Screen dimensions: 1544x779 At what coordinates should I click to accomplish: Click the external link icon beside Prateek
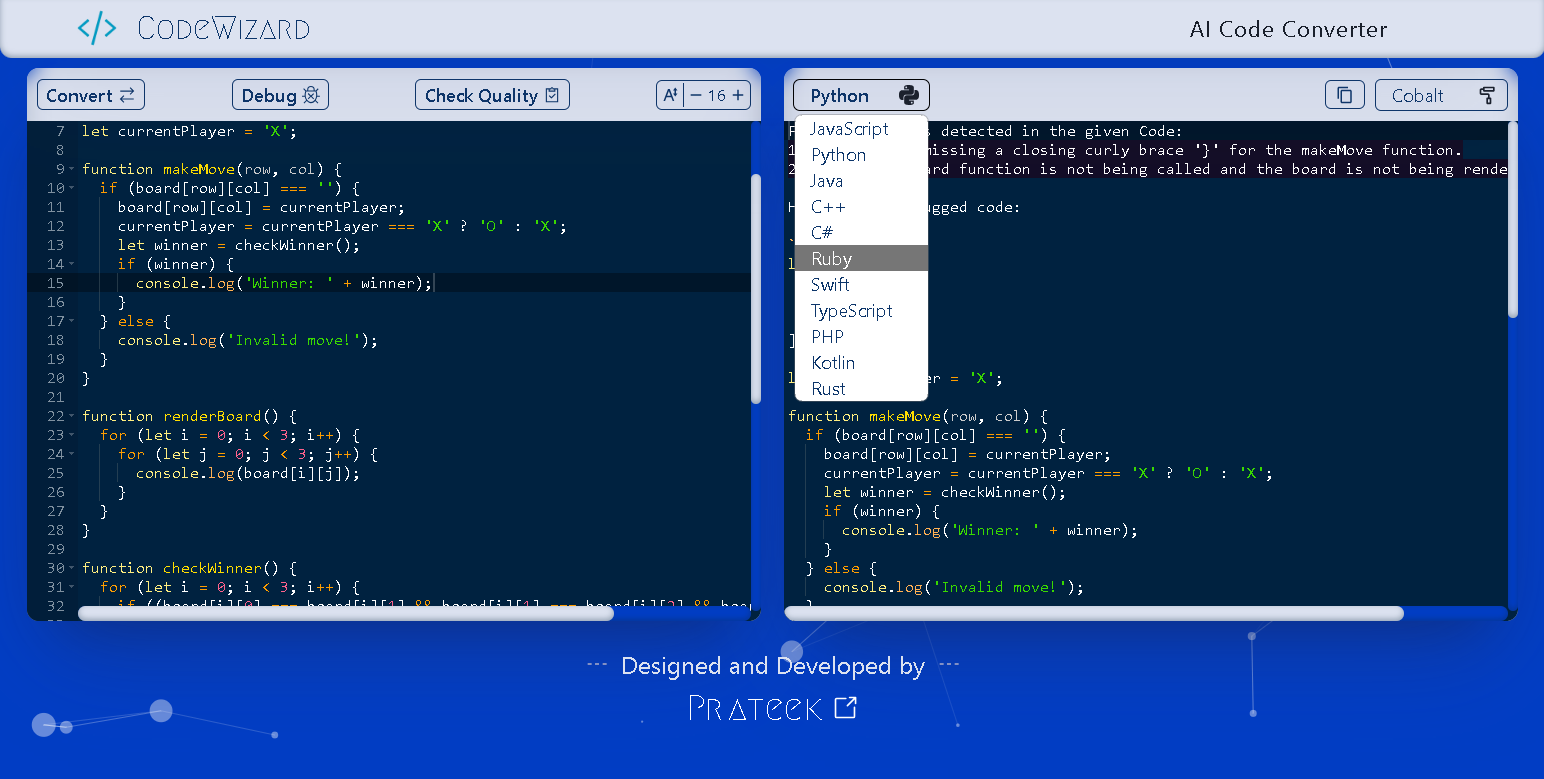coord(846,708)
